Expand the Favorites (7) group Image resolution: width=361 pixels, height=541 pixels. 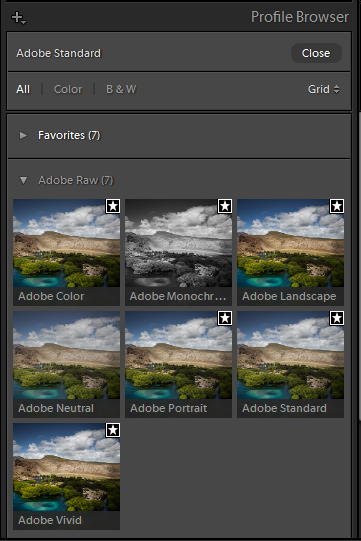tap(23, 135)
